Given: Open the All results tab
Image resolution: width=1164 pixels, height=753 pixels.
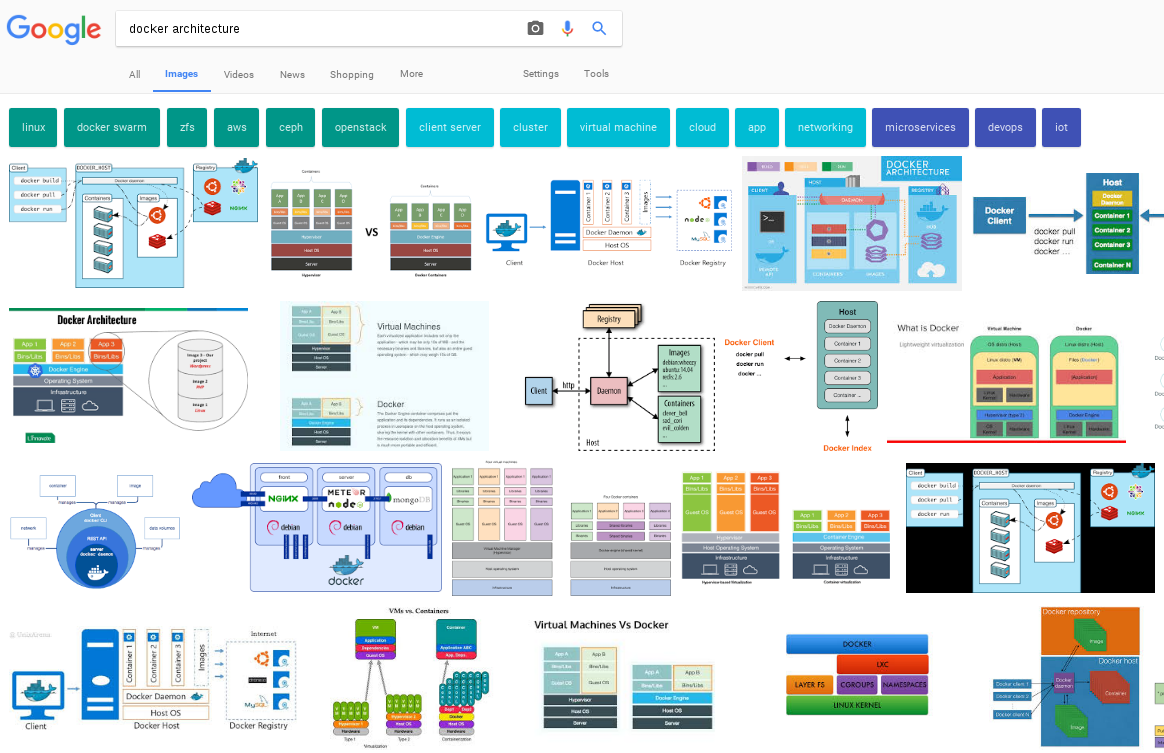Looking at the screenshot, I should click(134, 74).
